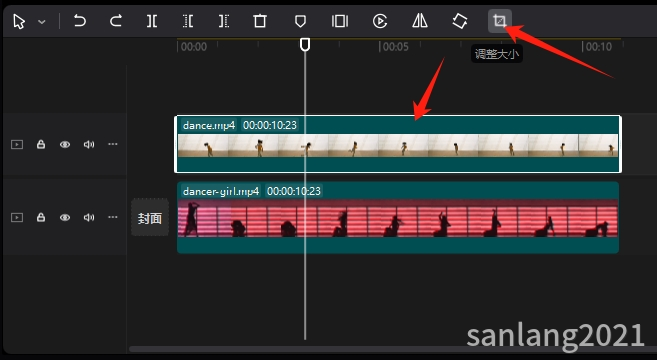Lock the dance.mp4 track
Screen dimensions: 657x360
[41, 144]
